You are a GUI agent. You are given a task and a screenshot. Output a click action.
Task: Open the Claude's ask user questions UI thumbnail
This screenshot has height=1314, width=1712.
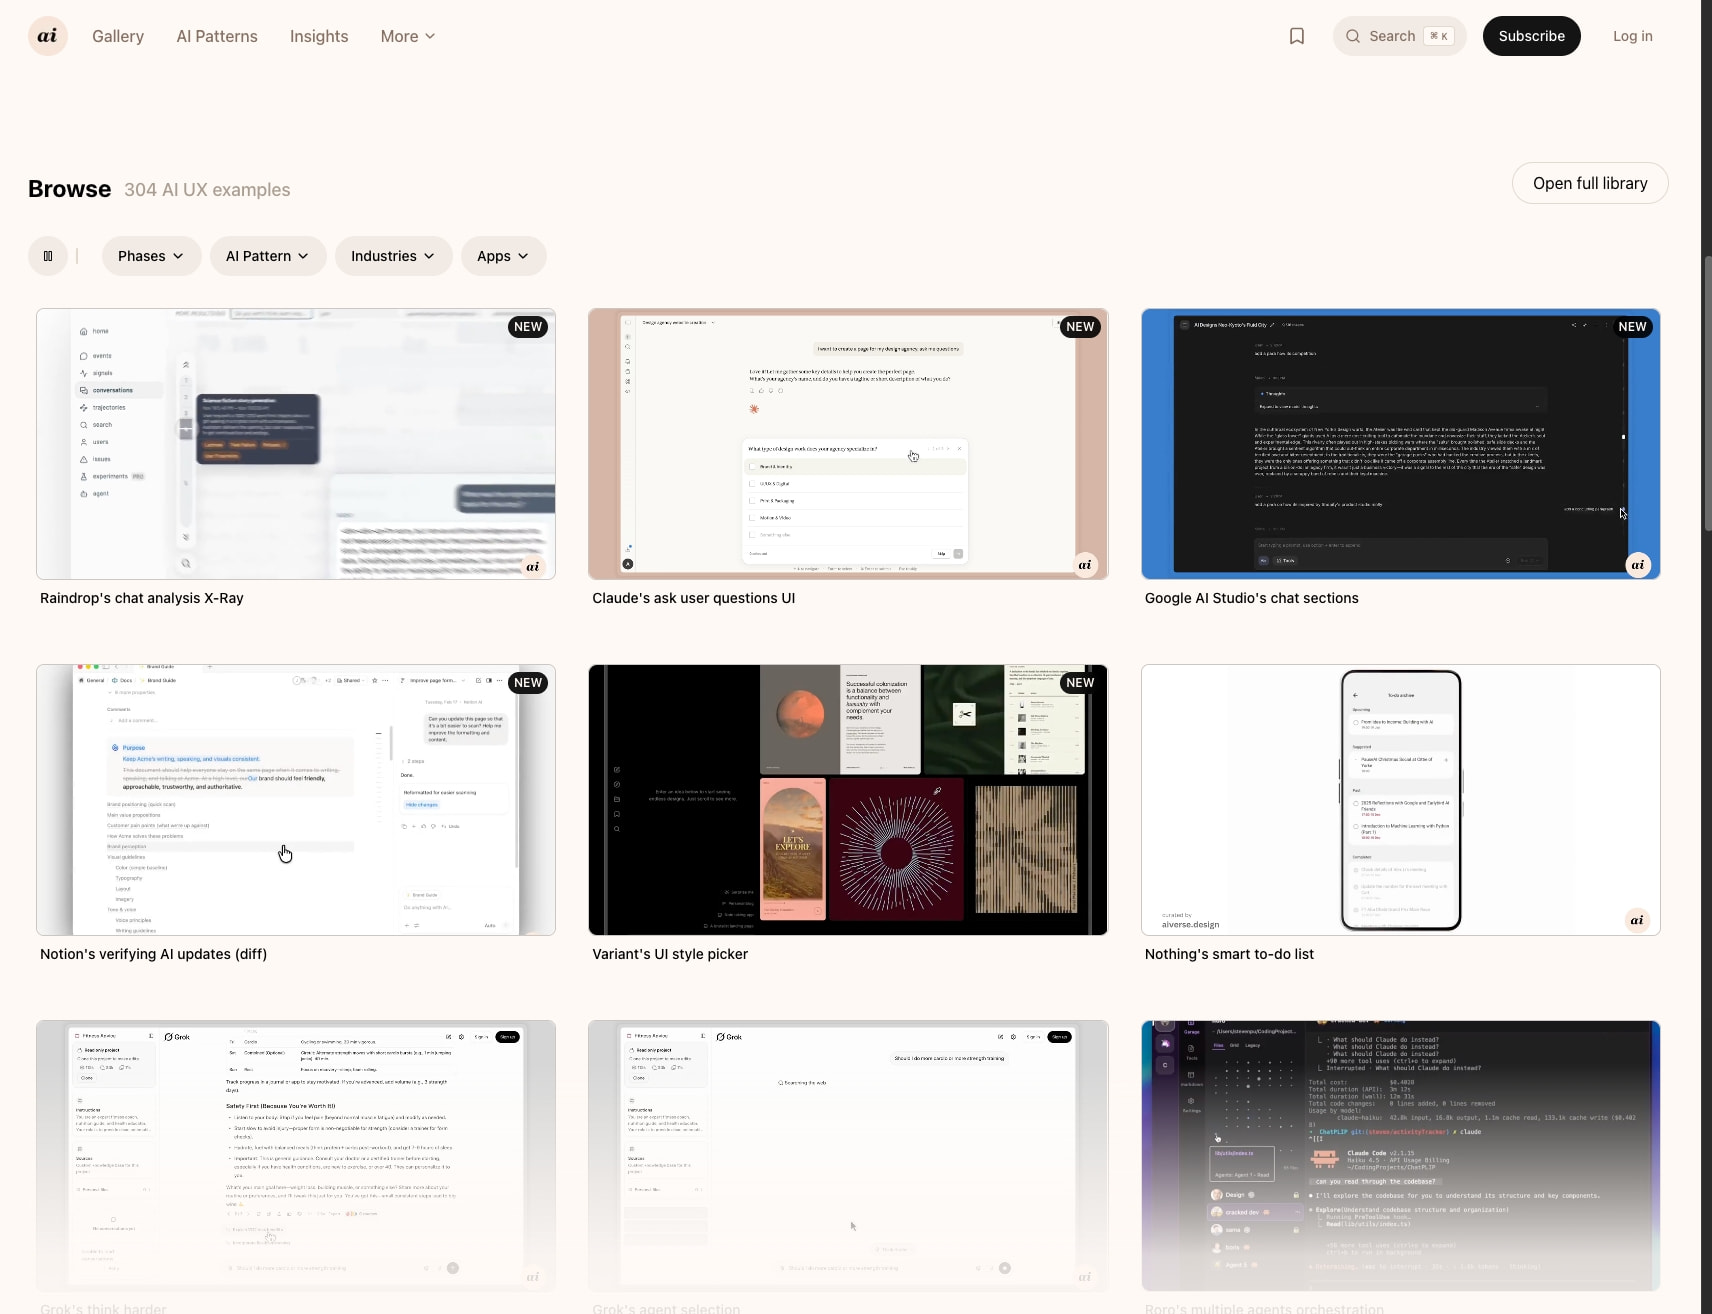point(848,444)
